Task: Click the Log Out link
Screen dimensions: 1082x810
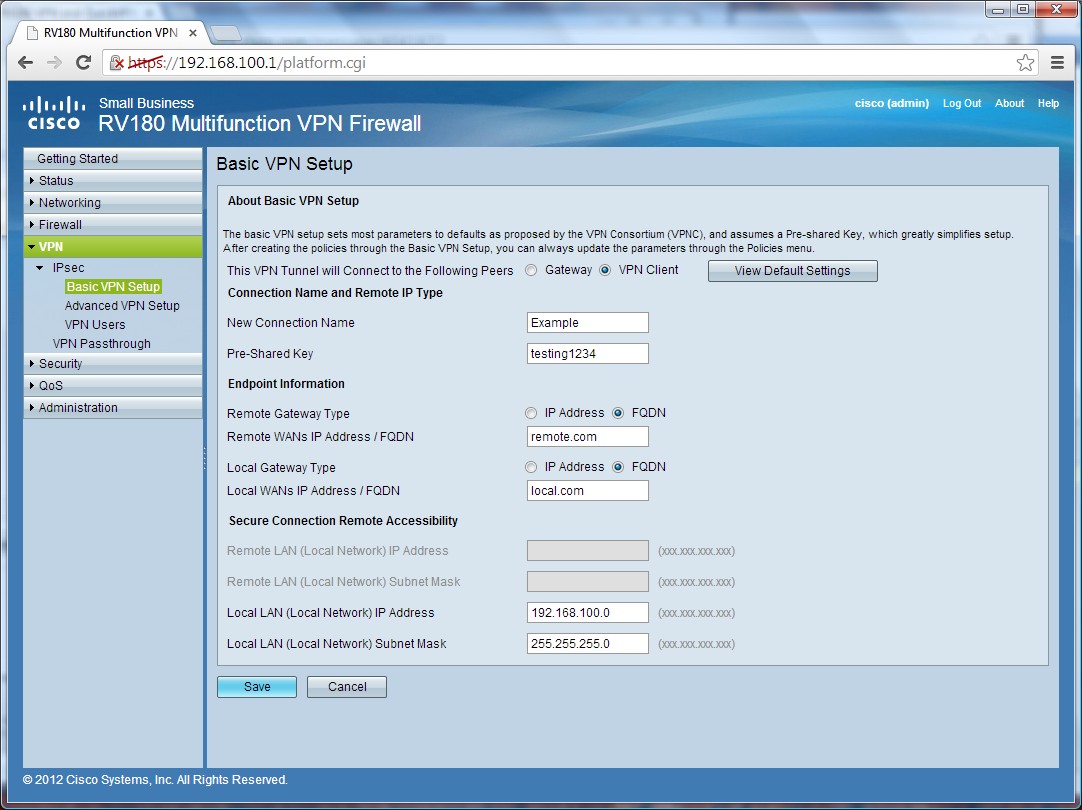Action: point(962,103)
